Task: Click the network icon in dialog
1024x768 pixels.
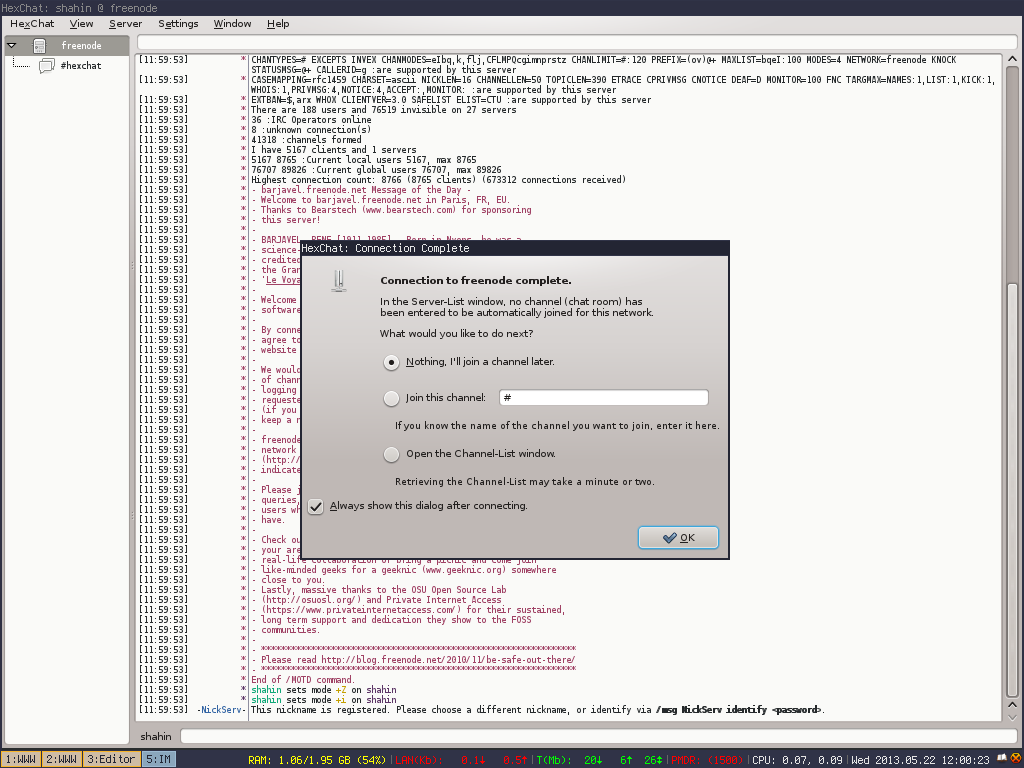Action: (x=338, y=281)
